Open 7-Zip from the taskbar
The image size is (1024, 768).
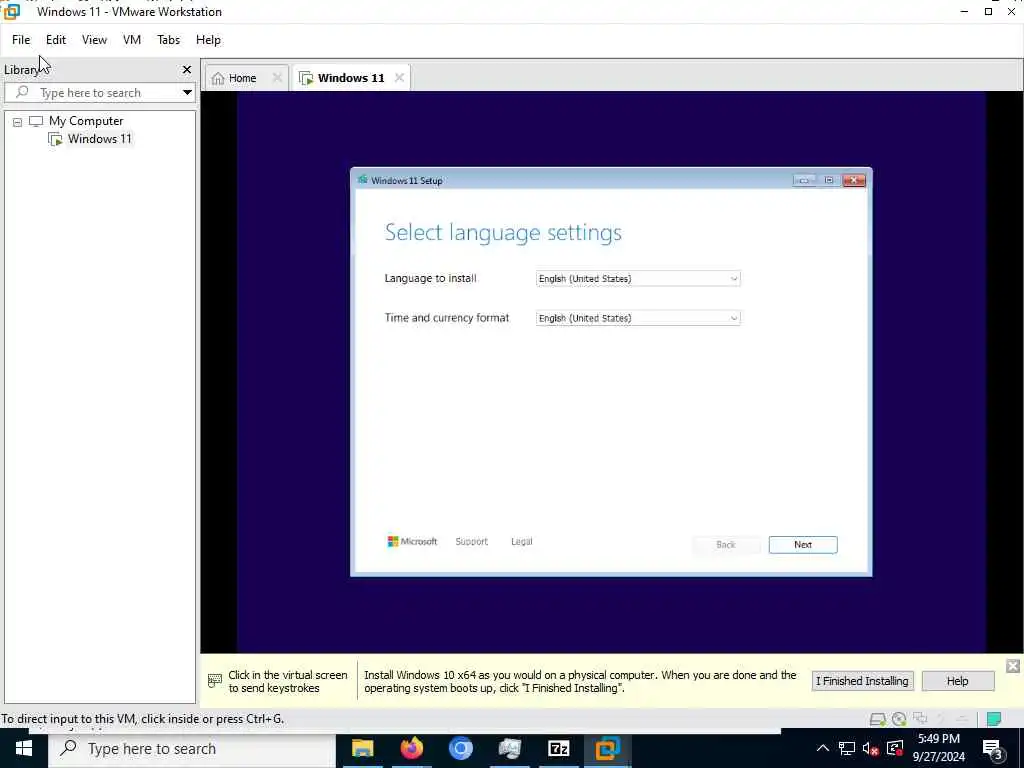pos(558,748)
